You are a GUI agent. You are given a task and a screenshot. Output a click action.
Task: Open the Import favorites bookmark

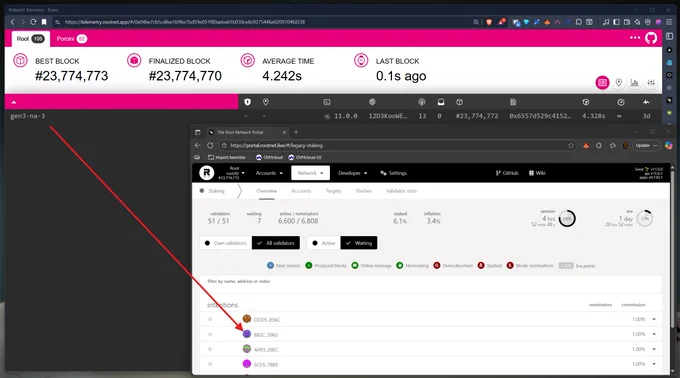(x=226, y=157)
